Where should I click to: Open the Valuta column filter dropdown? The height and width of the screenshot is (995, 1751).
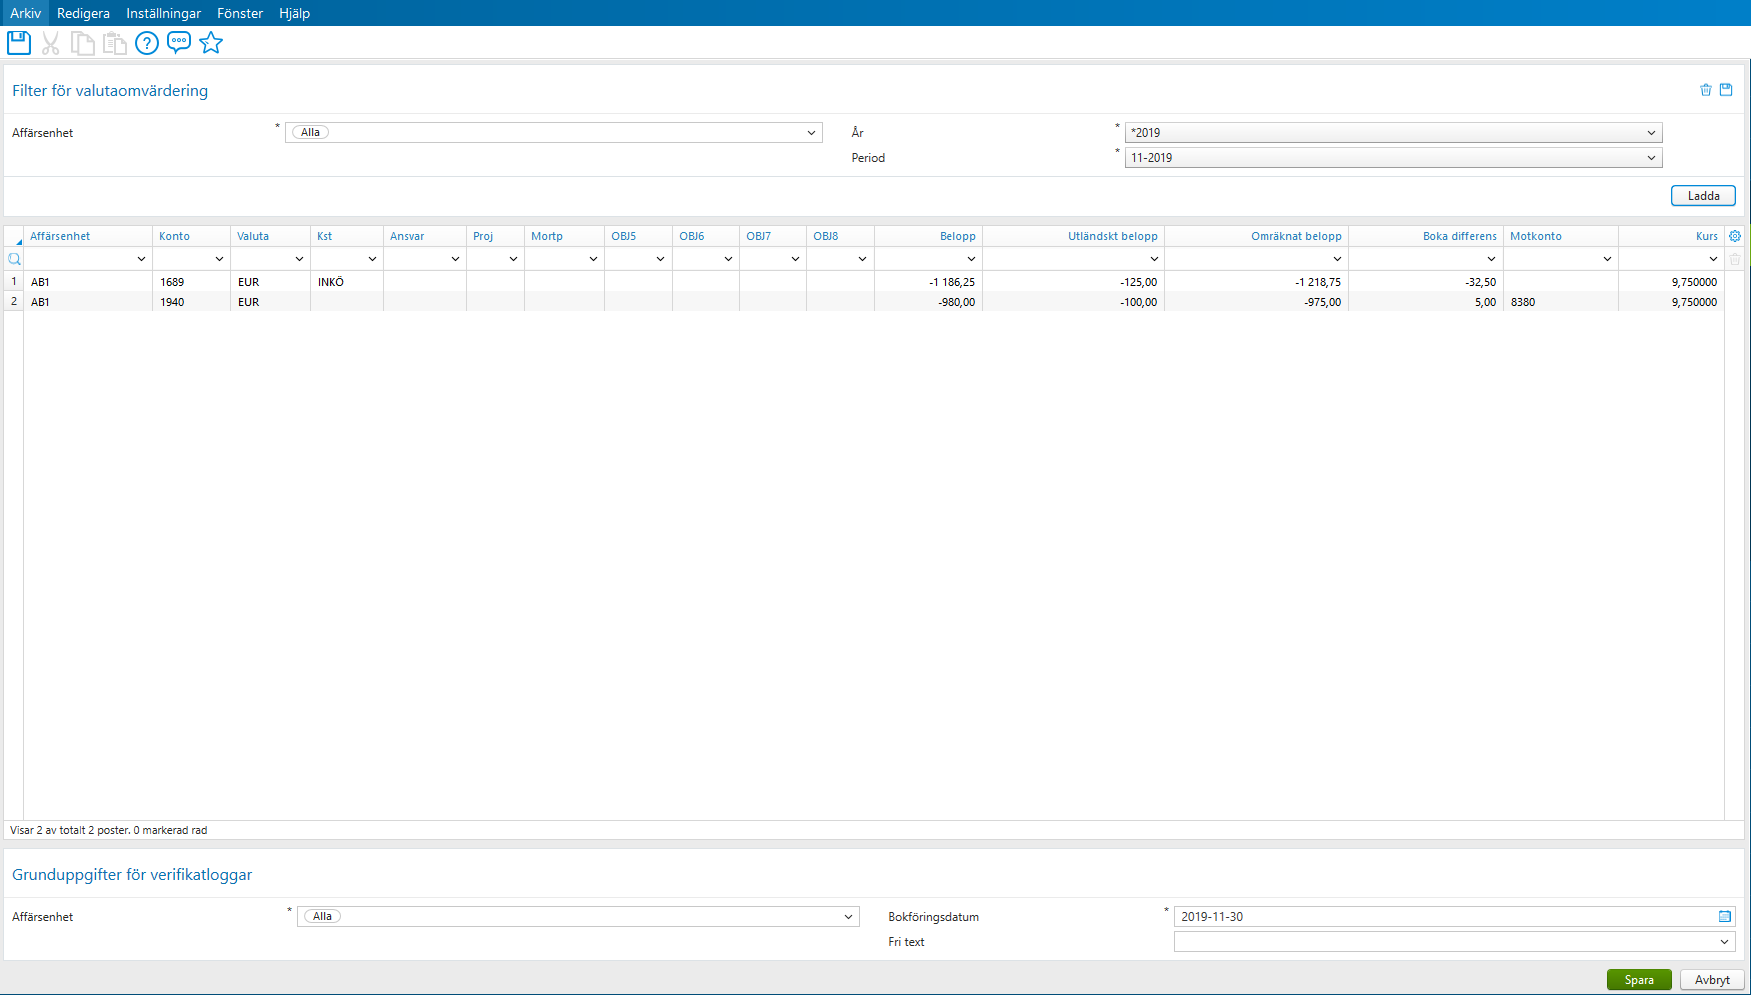(x=298, y=258)
